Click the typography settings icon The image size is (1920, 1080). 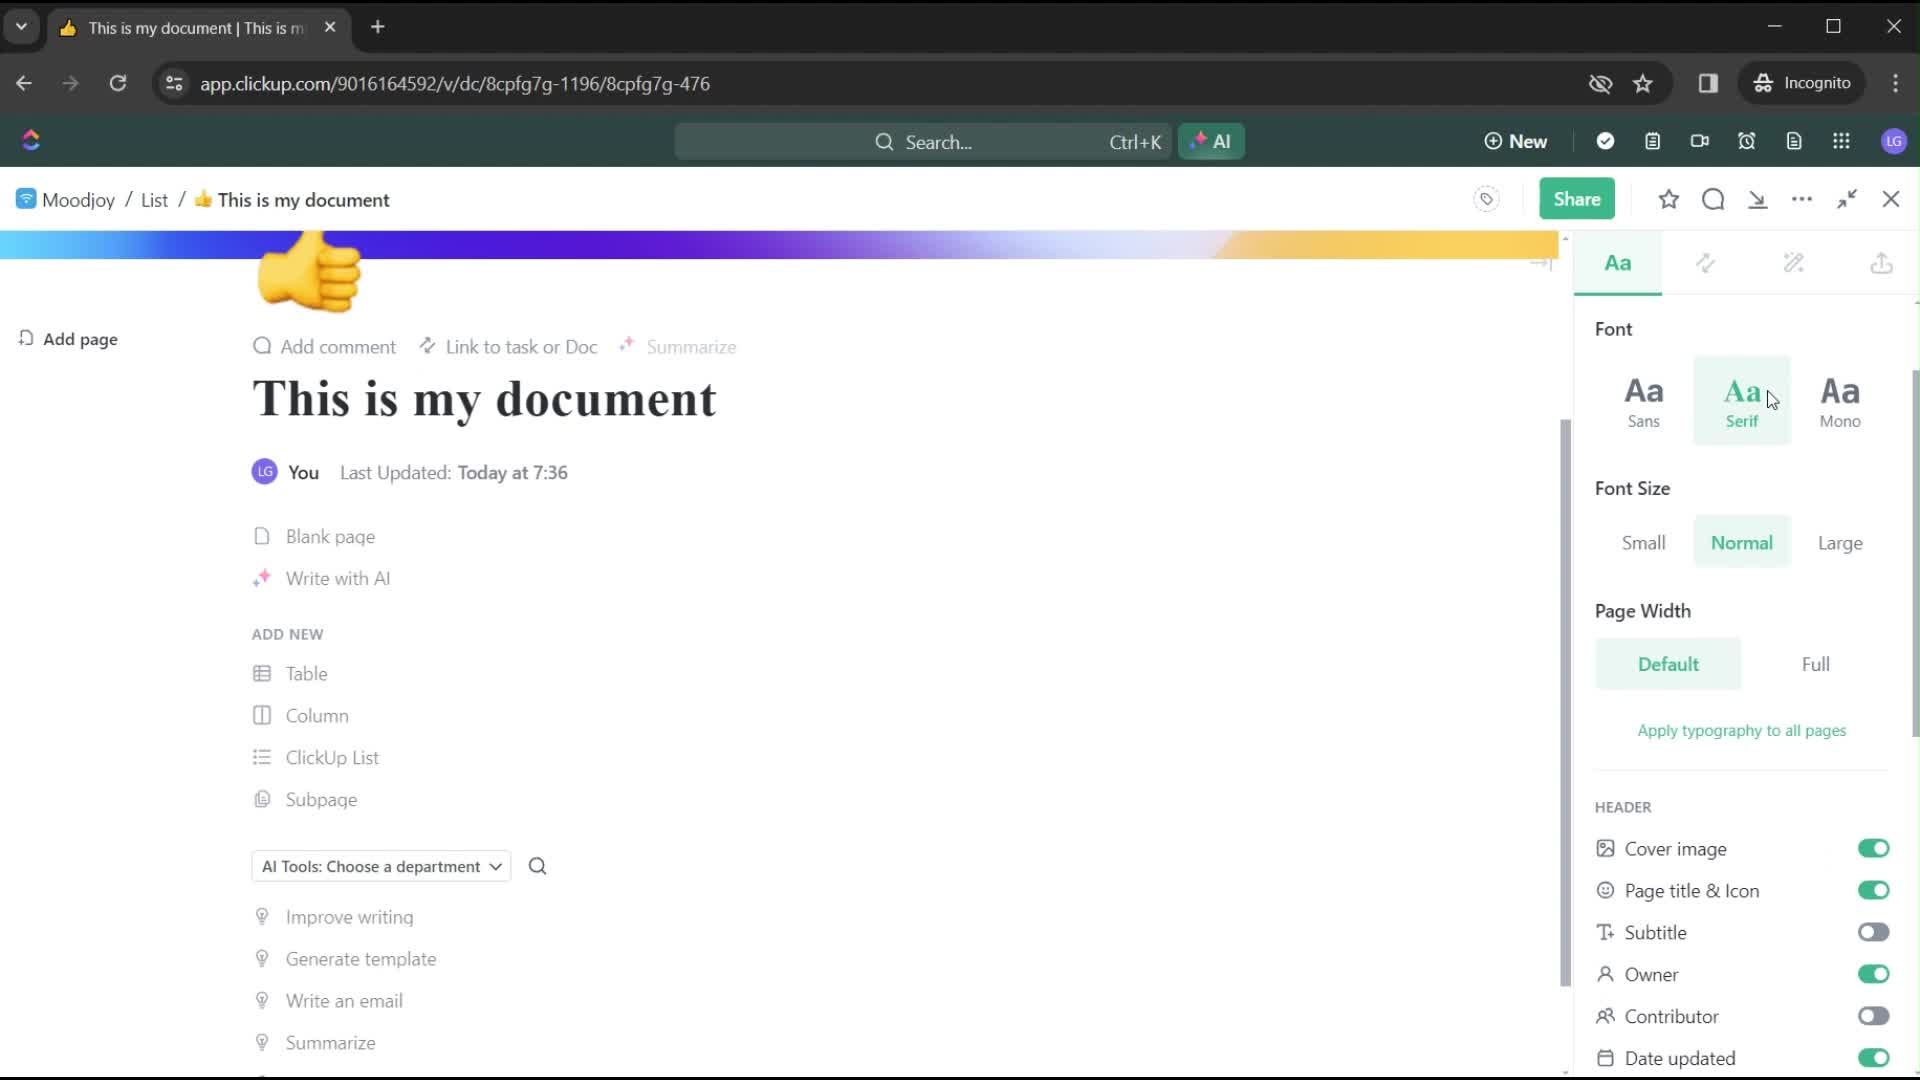(1617, 262)
